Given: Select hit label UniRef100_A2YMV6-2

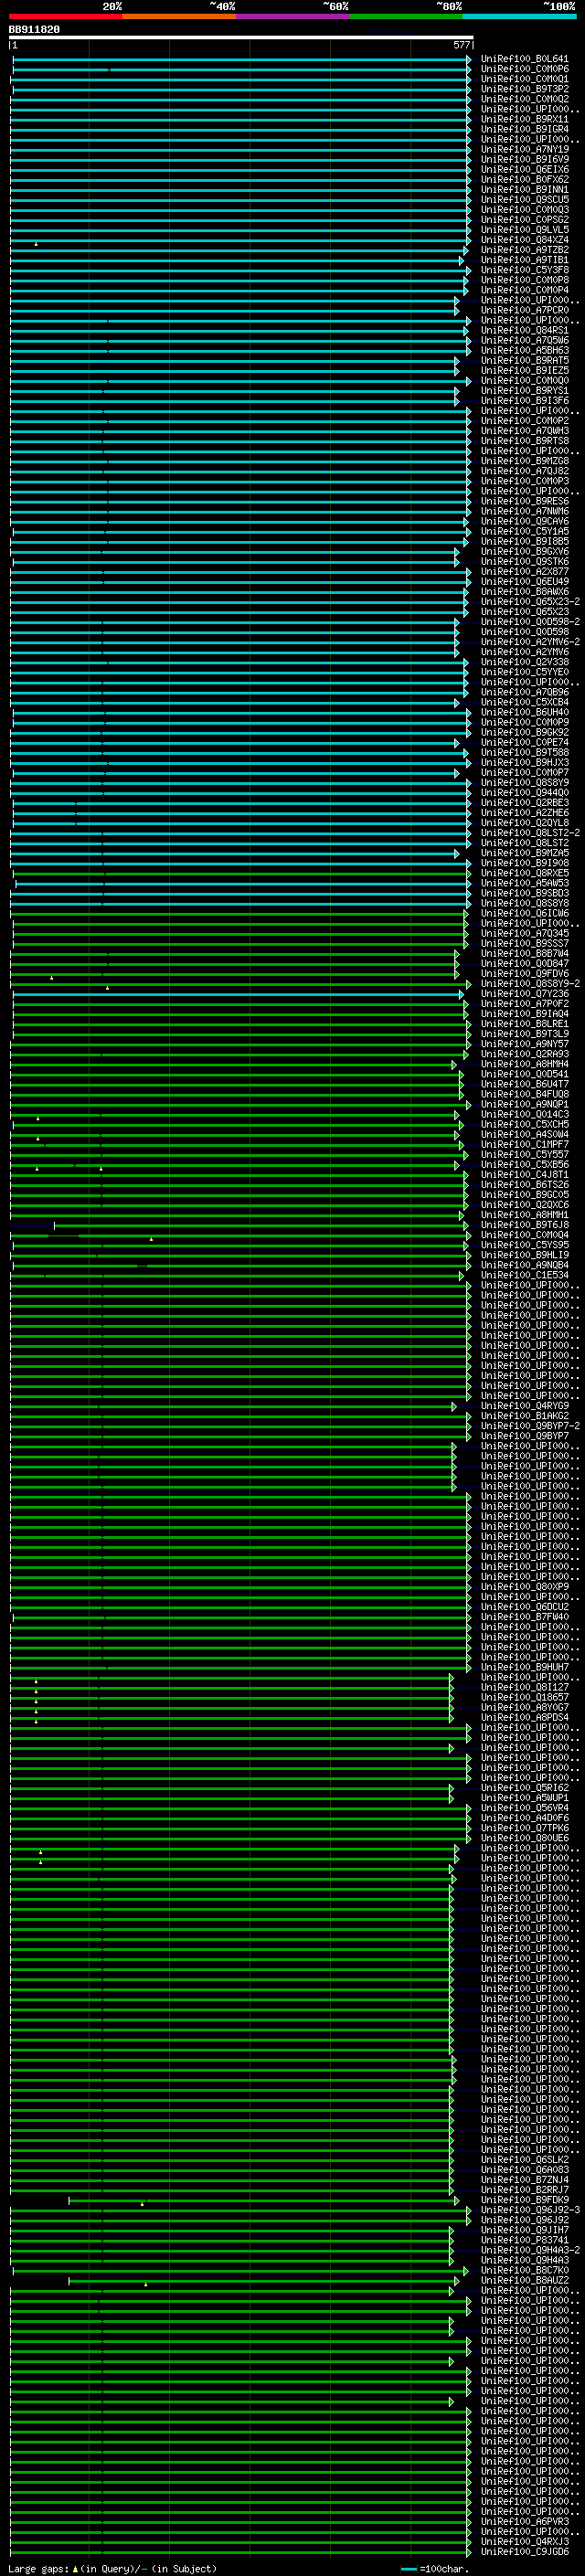Looking at the screenshot, I should click(530, 642).
